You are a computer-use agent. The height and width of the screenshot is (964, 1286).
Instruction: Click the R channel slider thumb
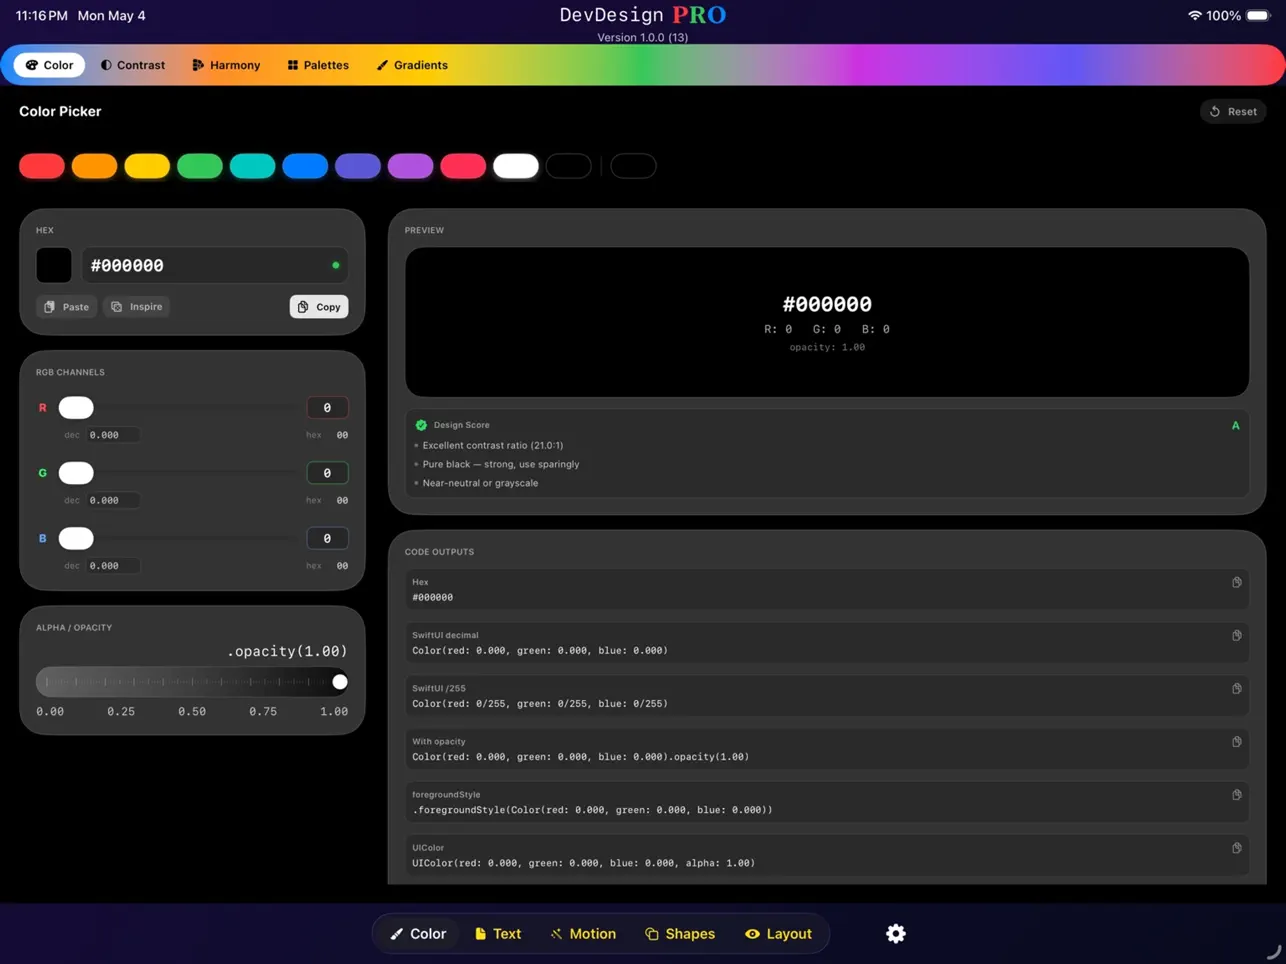(76, 407)
